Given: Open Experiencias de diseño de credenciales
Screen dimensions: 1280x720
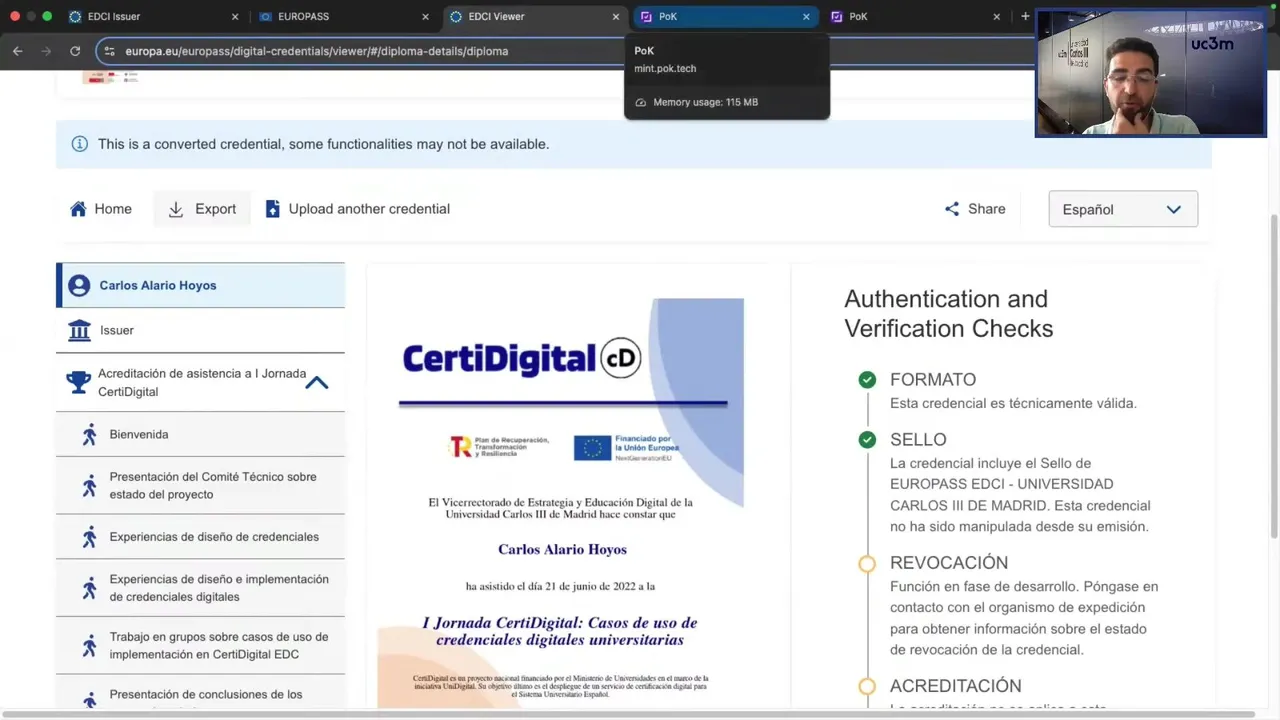Looking at the screenshot, I should [200, 537].
